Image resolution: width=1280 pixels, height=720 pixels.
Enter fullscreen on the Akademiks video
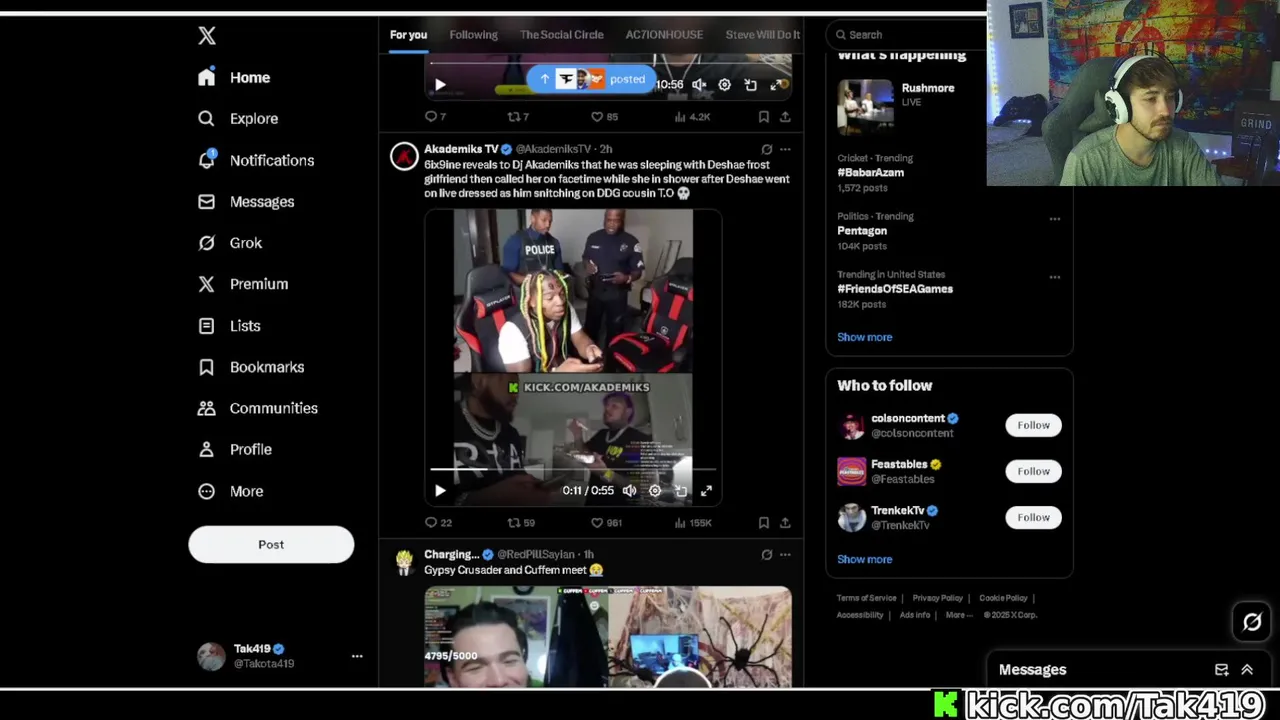coord(706,491)
